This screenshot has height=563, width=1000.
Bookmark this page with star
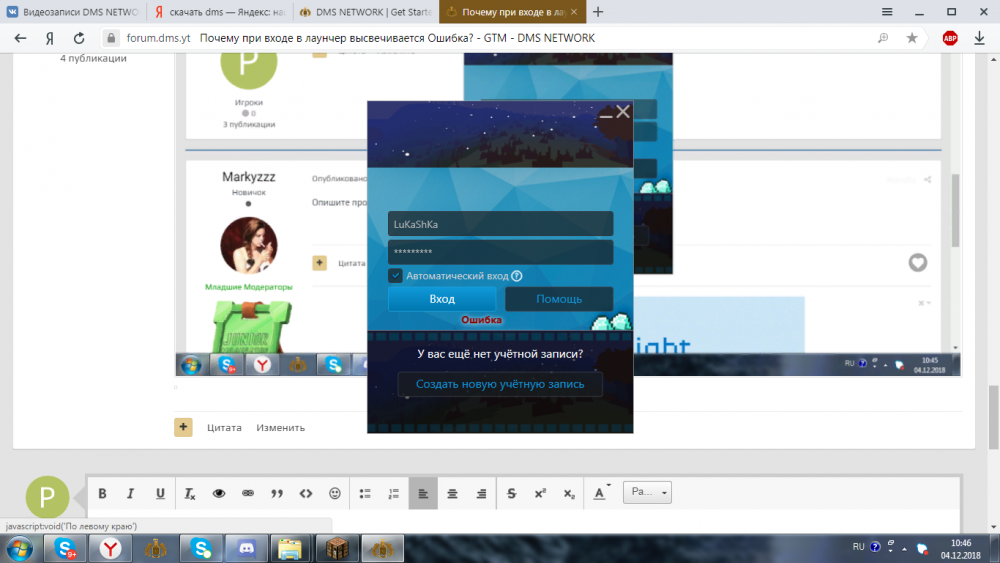tap(912, 38)
